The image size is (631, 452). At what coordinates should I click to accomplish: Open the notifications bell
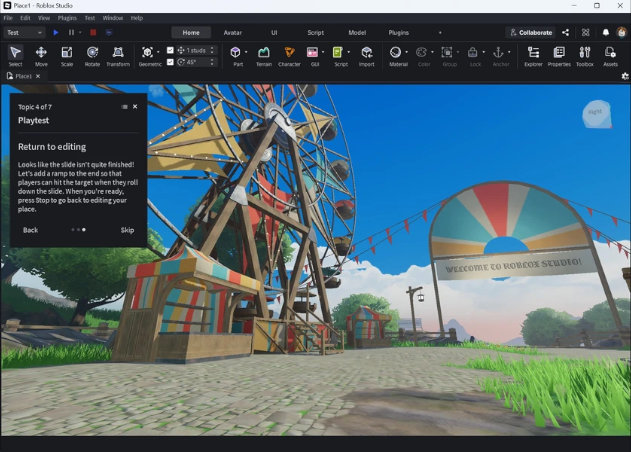[606, 33]
